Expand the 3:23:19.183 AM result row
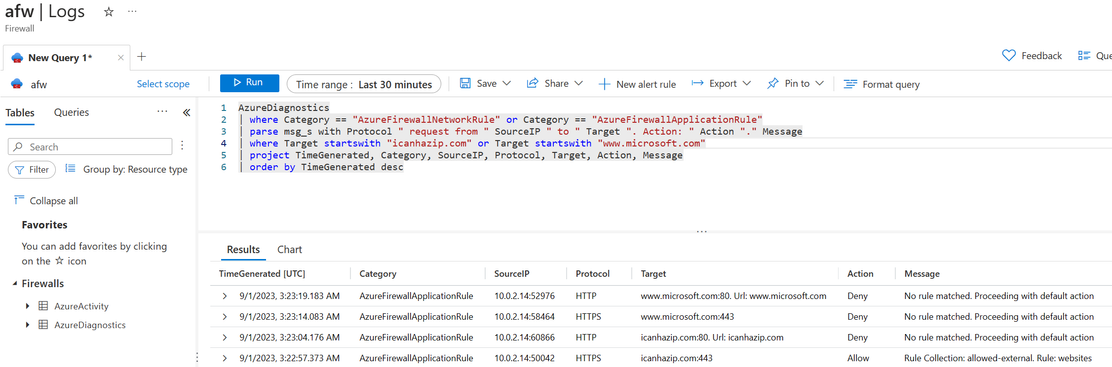1112x367 pixels. point(224,296)
